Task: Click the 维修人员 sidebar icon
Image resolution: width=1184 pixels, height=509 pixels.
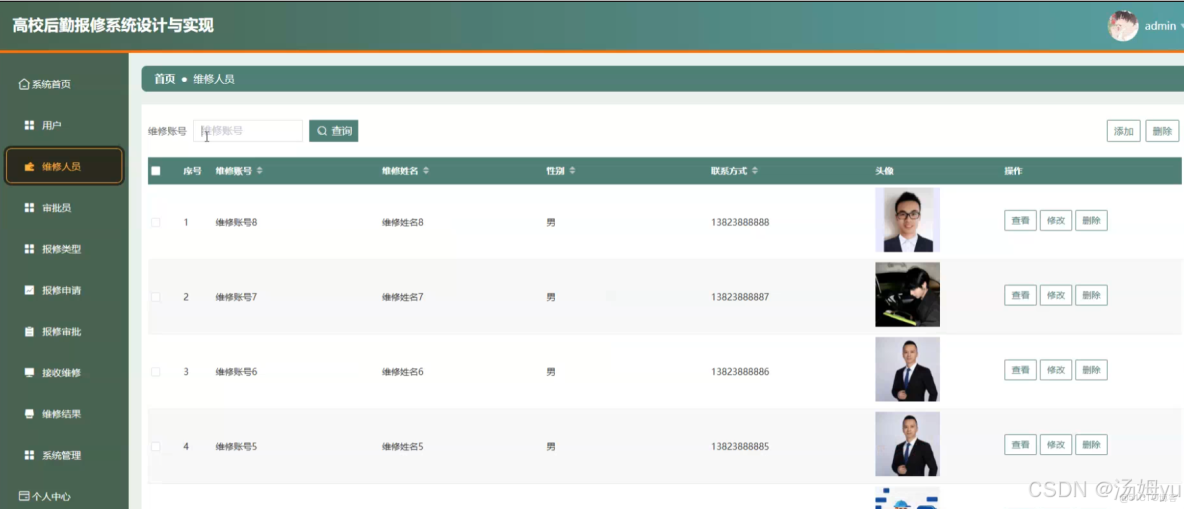Action: [x=29, y=167]
